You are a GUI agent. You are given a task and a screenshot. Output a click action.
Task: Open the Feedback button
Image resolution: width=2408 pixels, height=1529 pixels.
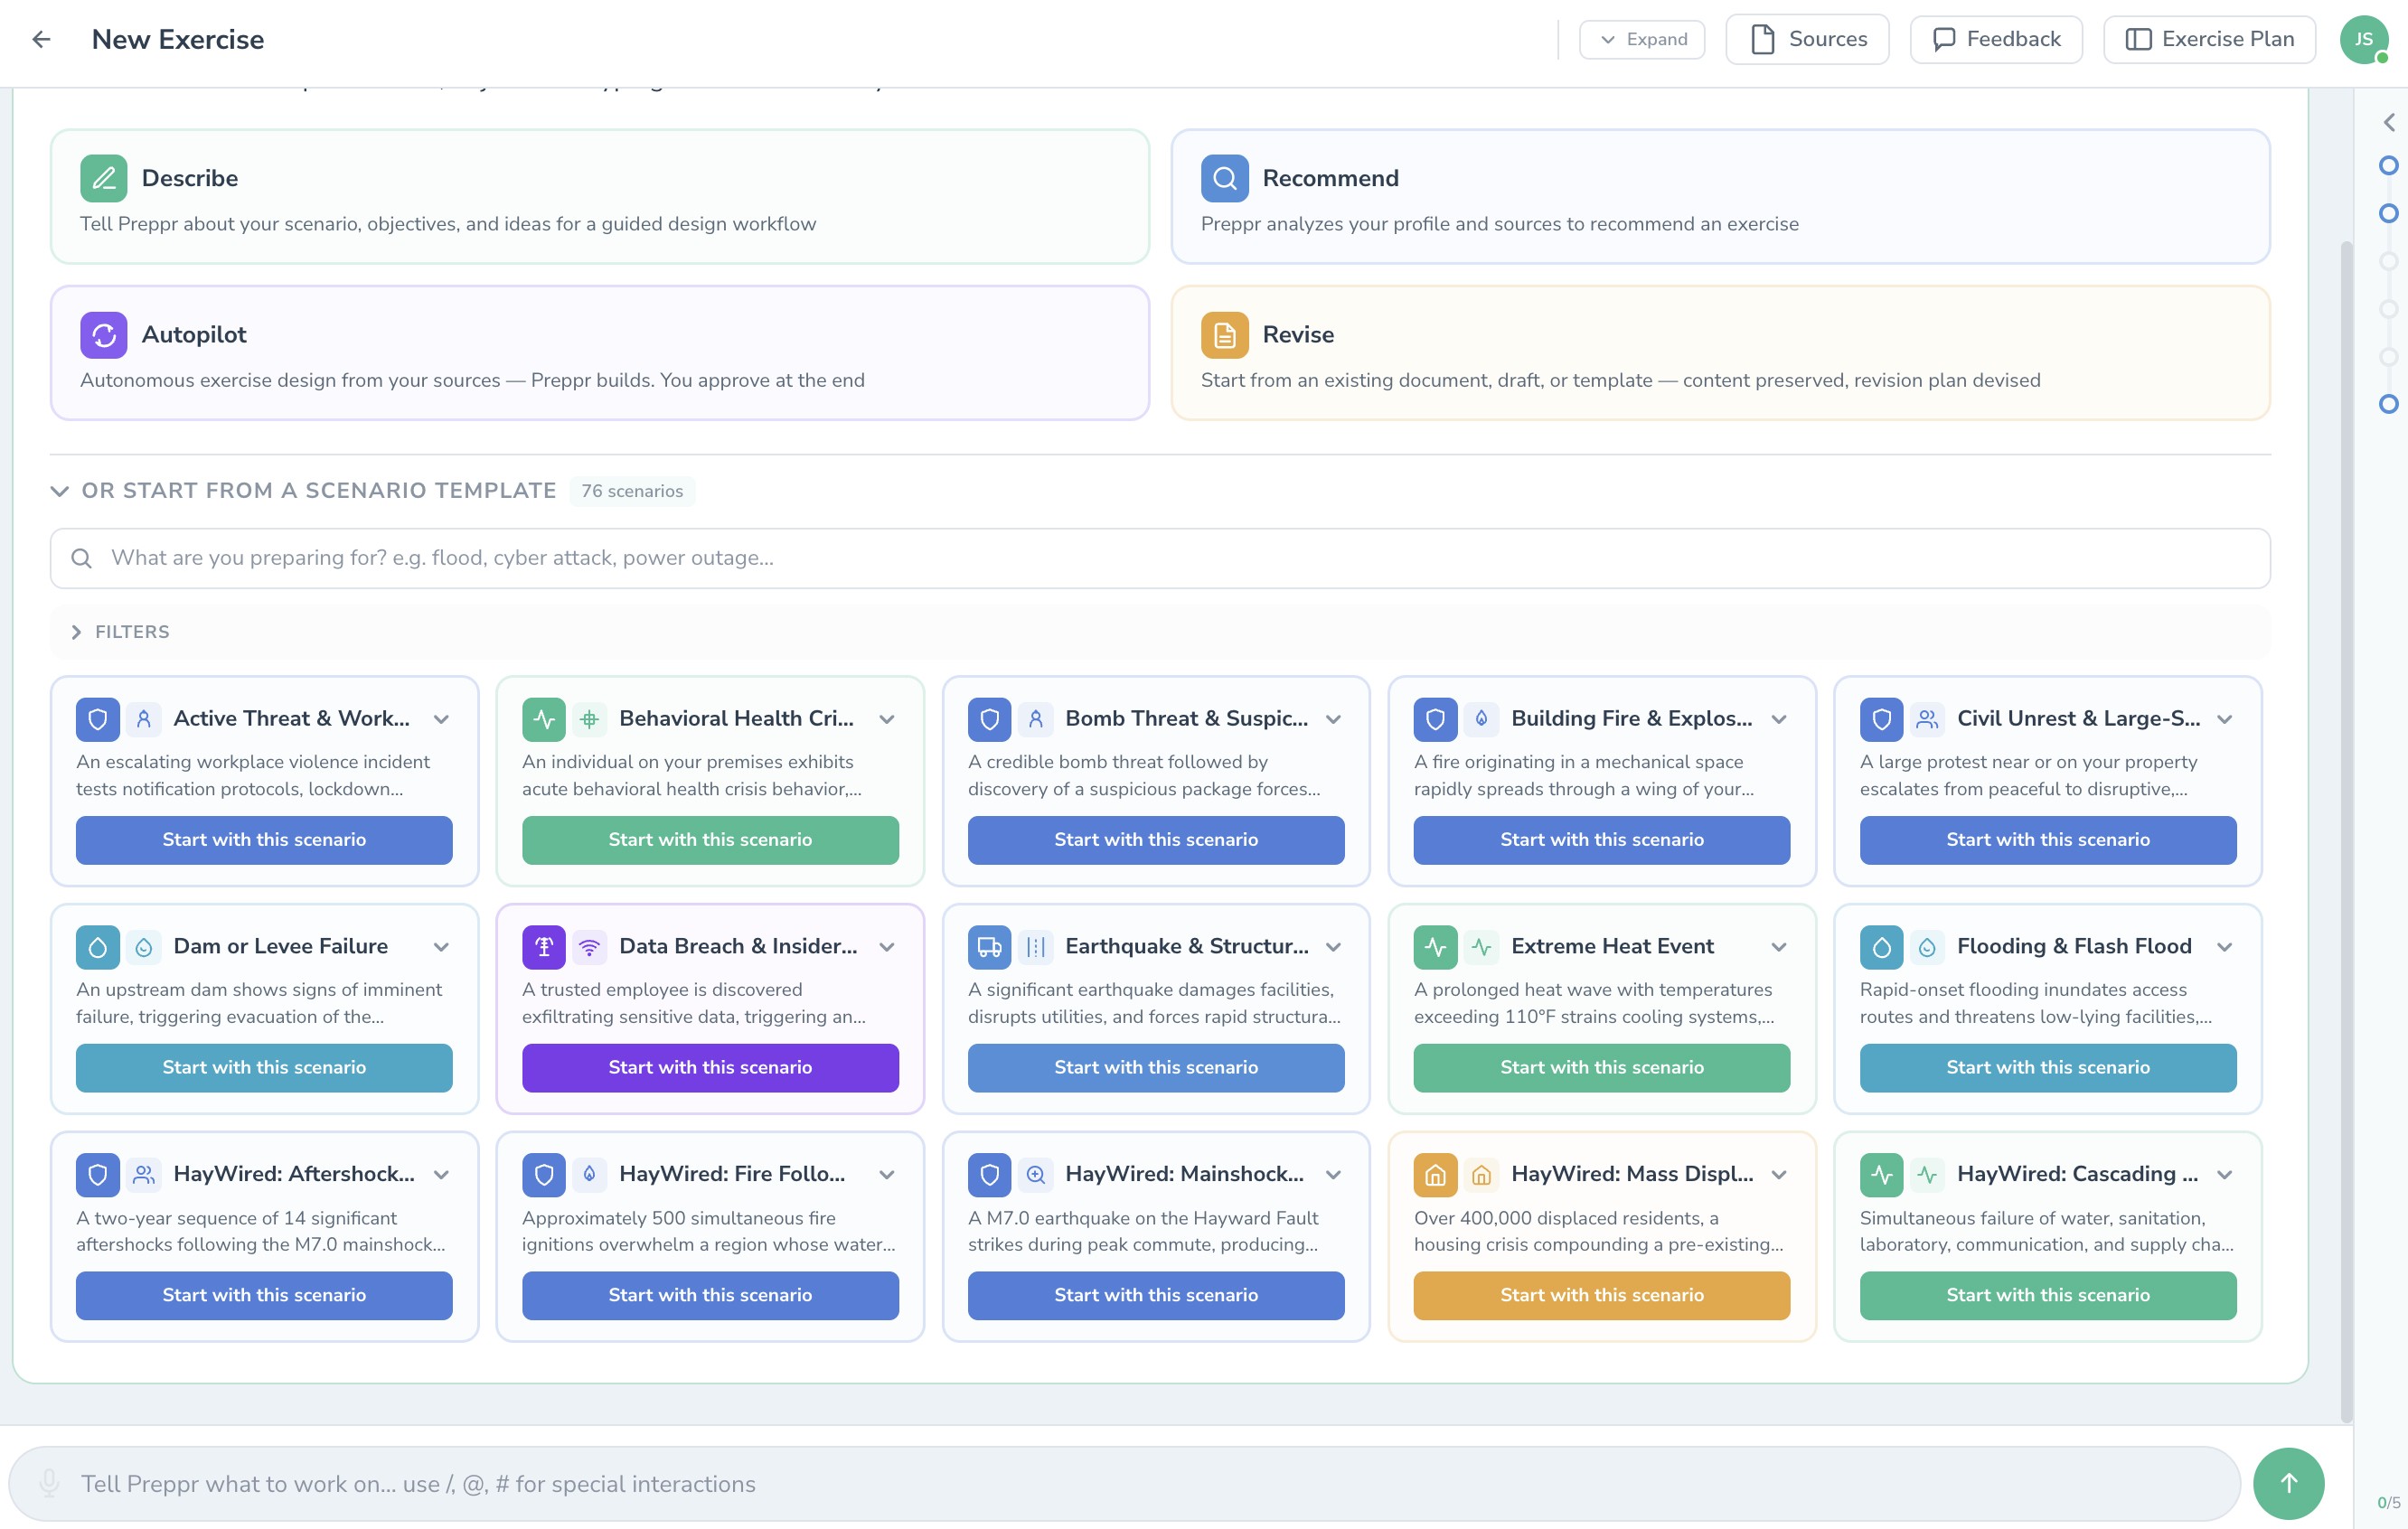click(x=1995, y=39)
